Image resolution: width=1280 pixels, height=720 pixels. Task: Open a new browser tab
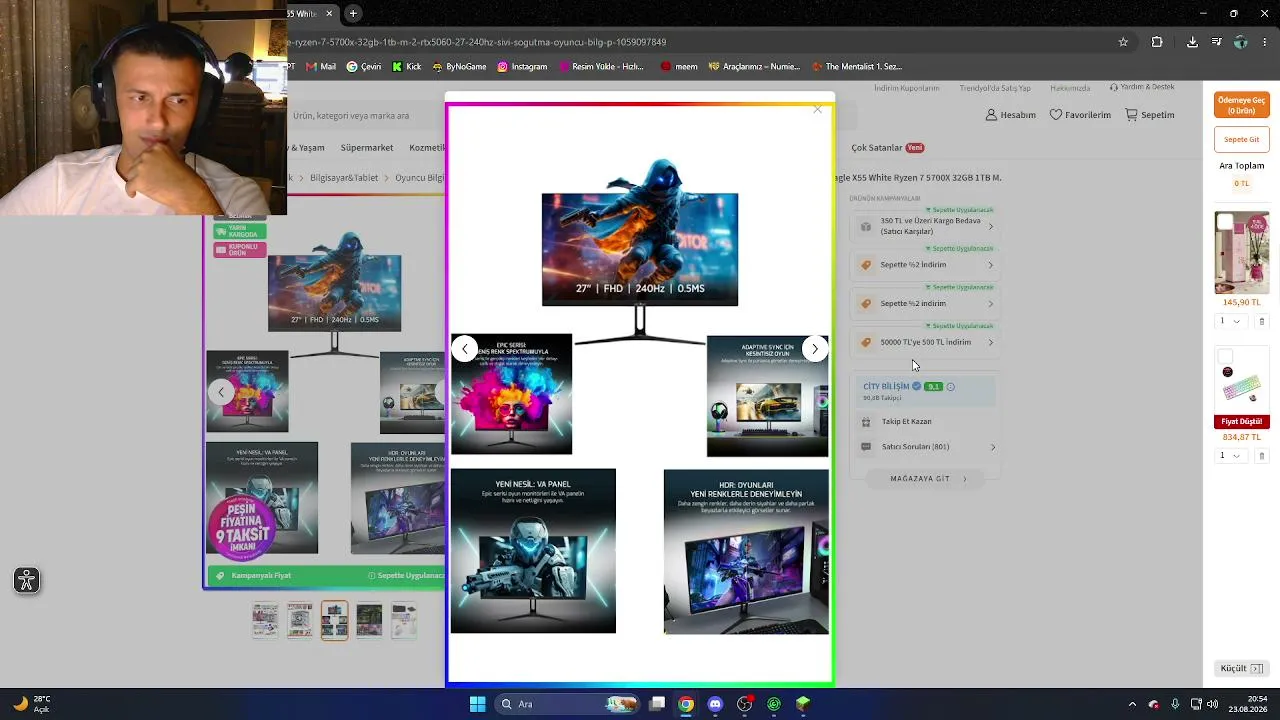click(353, 13)
